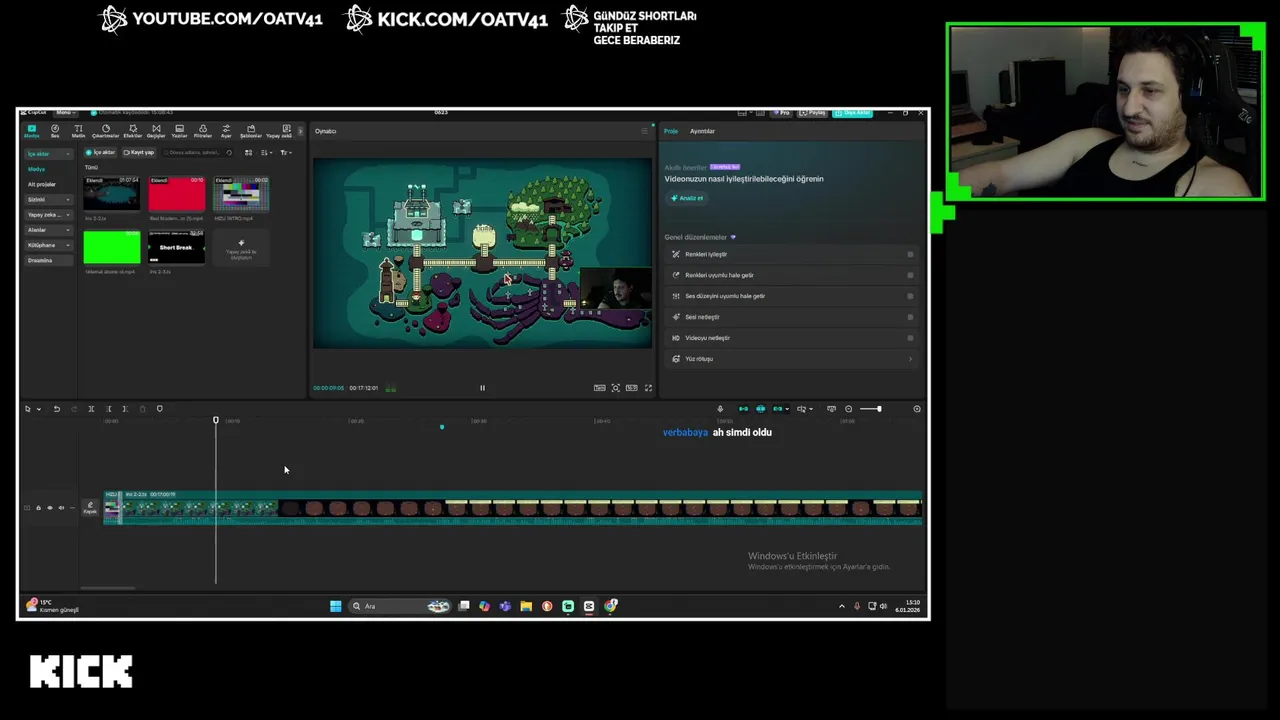Click the marker shield icon in timeline toolbar
Viewport: 1280px width, 720px height.
coord(159,409)
